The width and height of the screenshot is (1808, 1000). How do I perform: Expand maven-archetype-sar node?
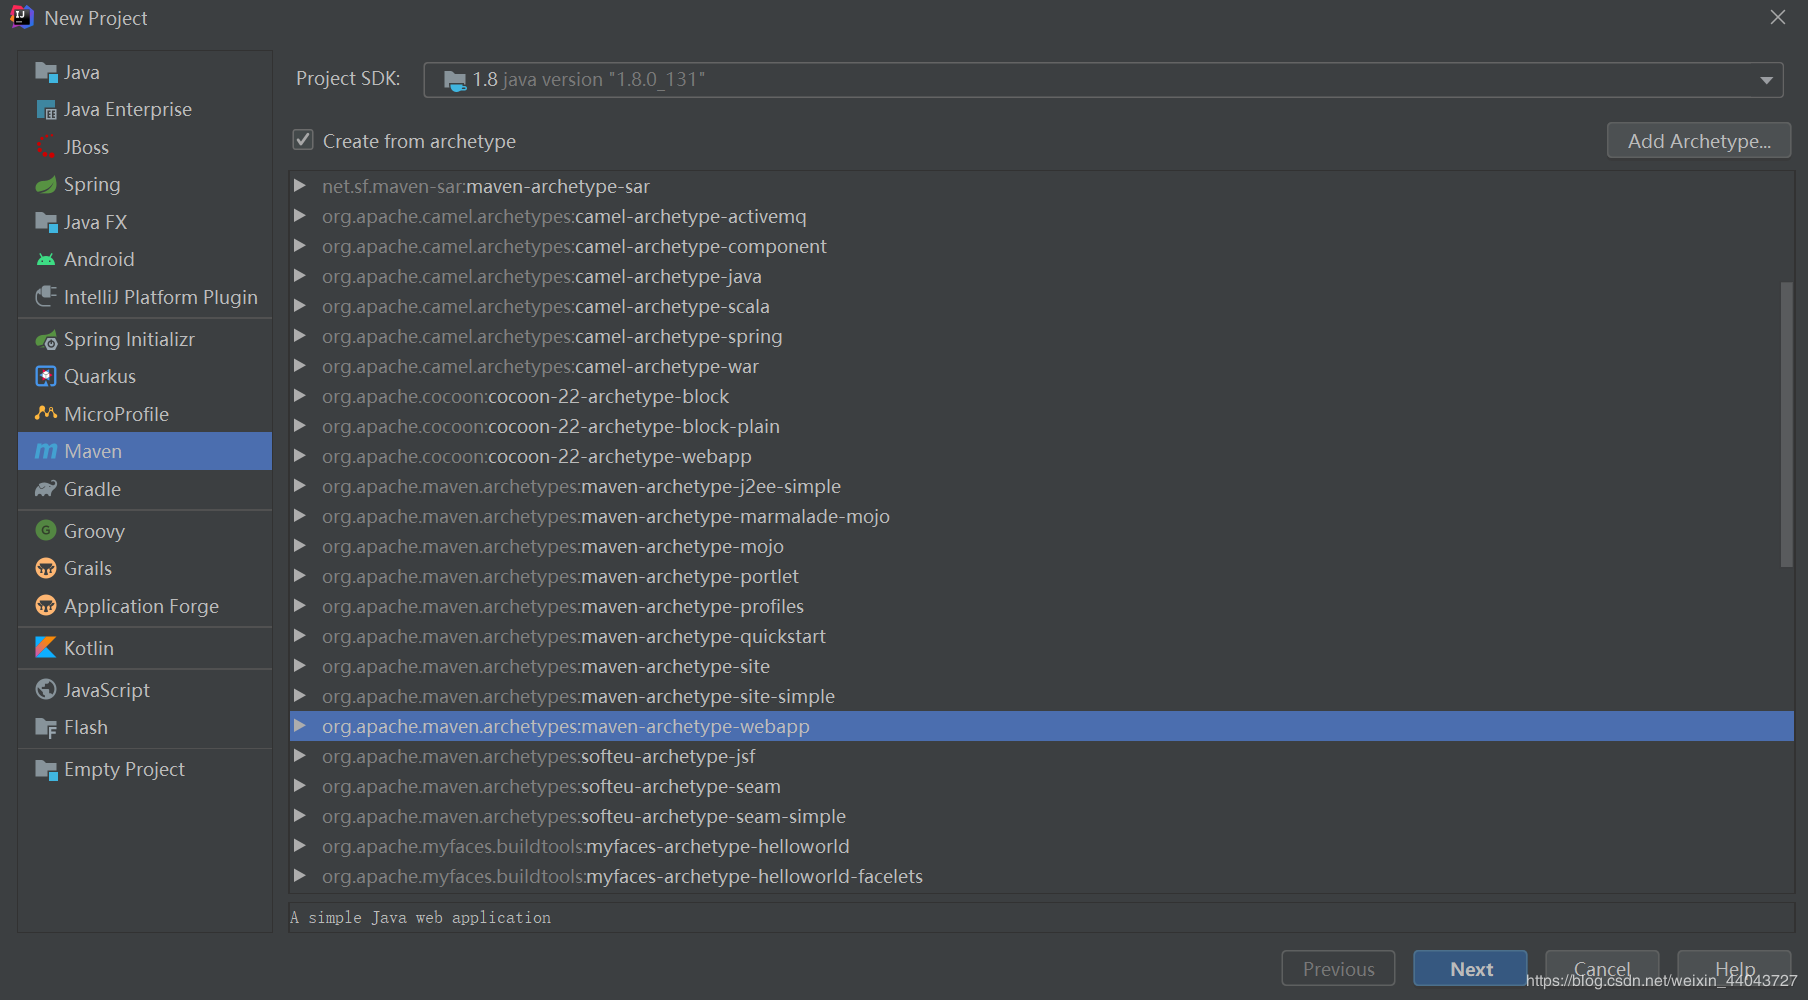click(x=299, y=186)
